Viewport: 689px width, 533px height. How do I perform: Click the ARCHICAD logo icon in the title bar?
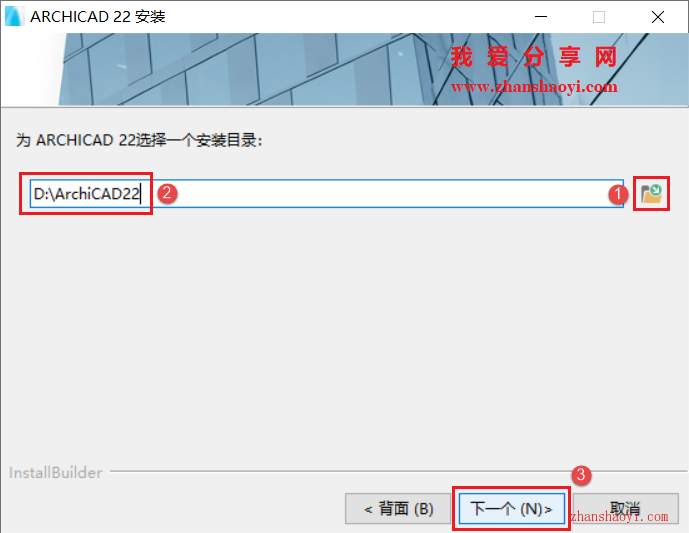point(14,17)
